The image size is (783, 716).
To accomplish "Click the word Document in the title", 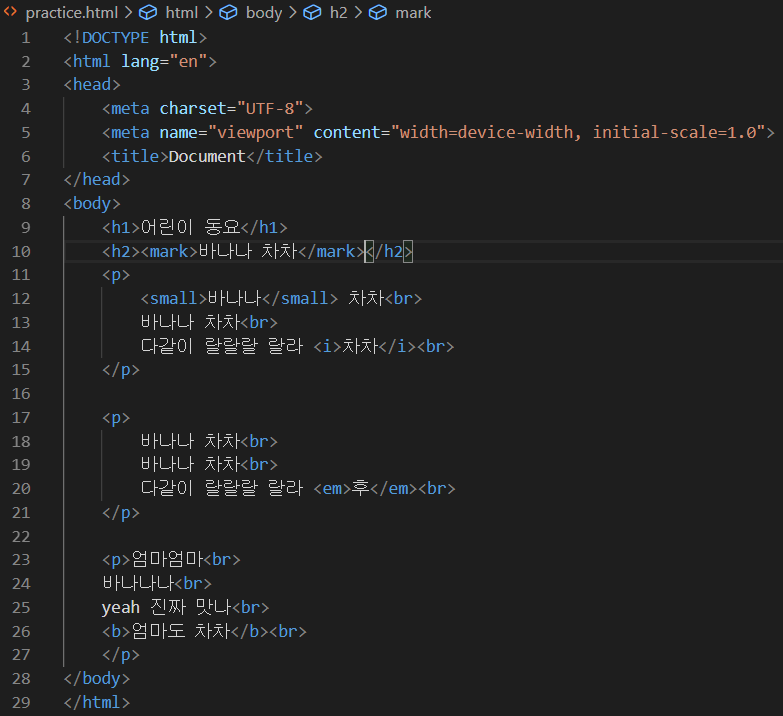I will point(207,156).
